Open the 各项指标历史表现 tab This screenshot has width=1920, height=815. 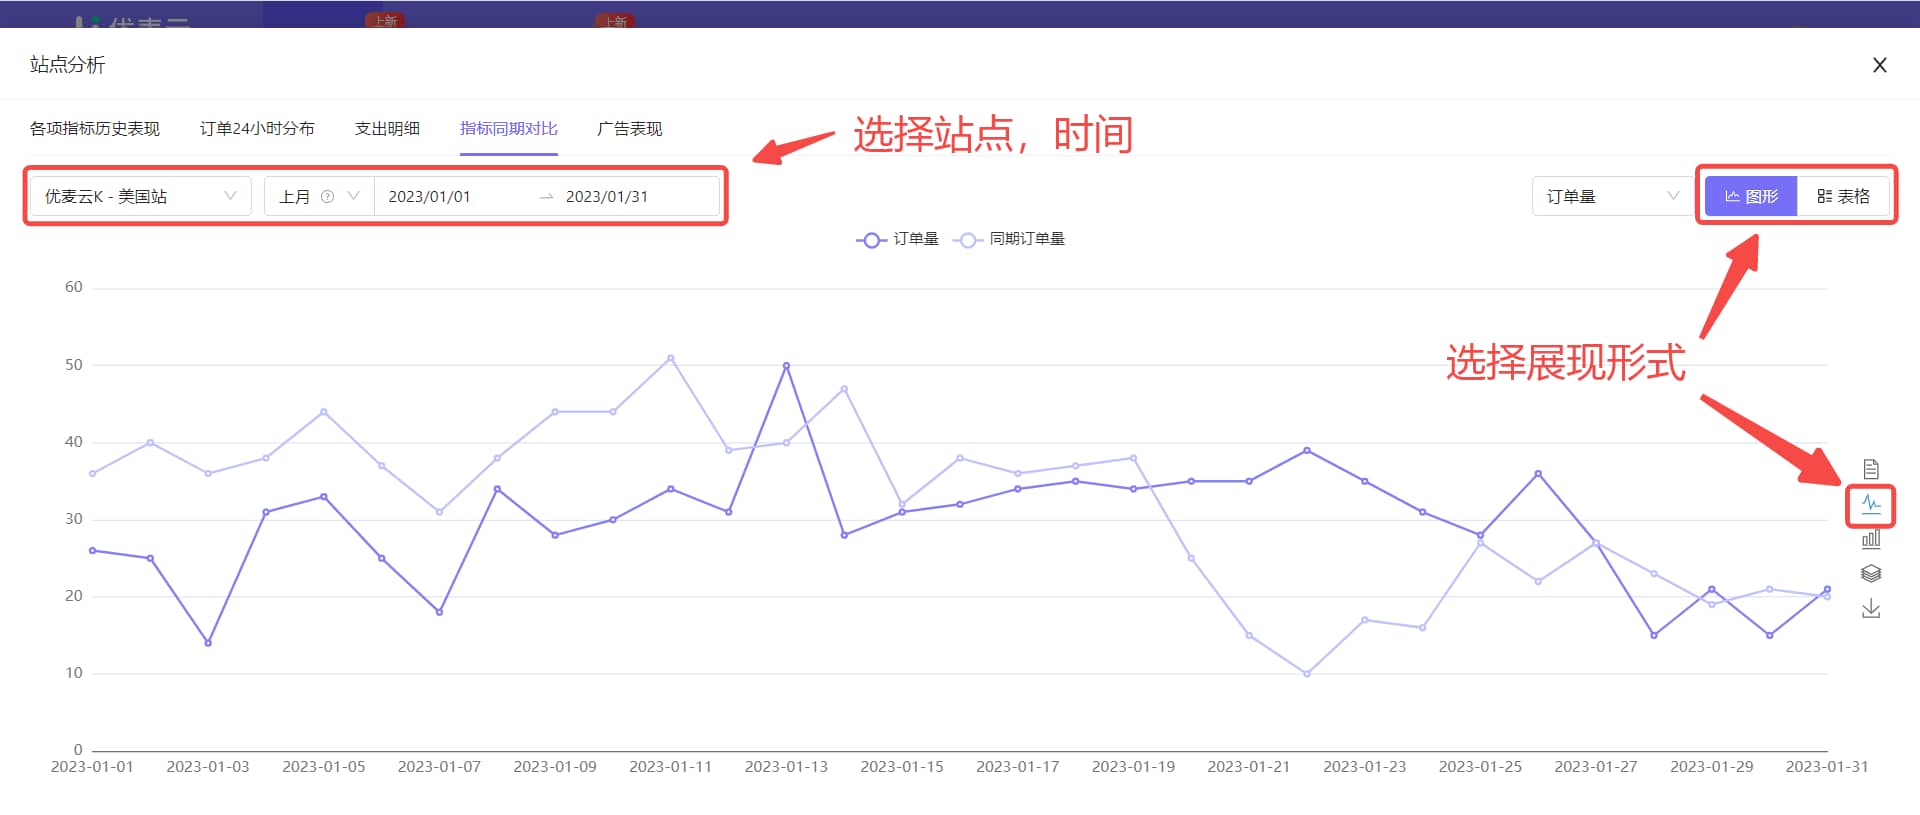coord(95,128)
